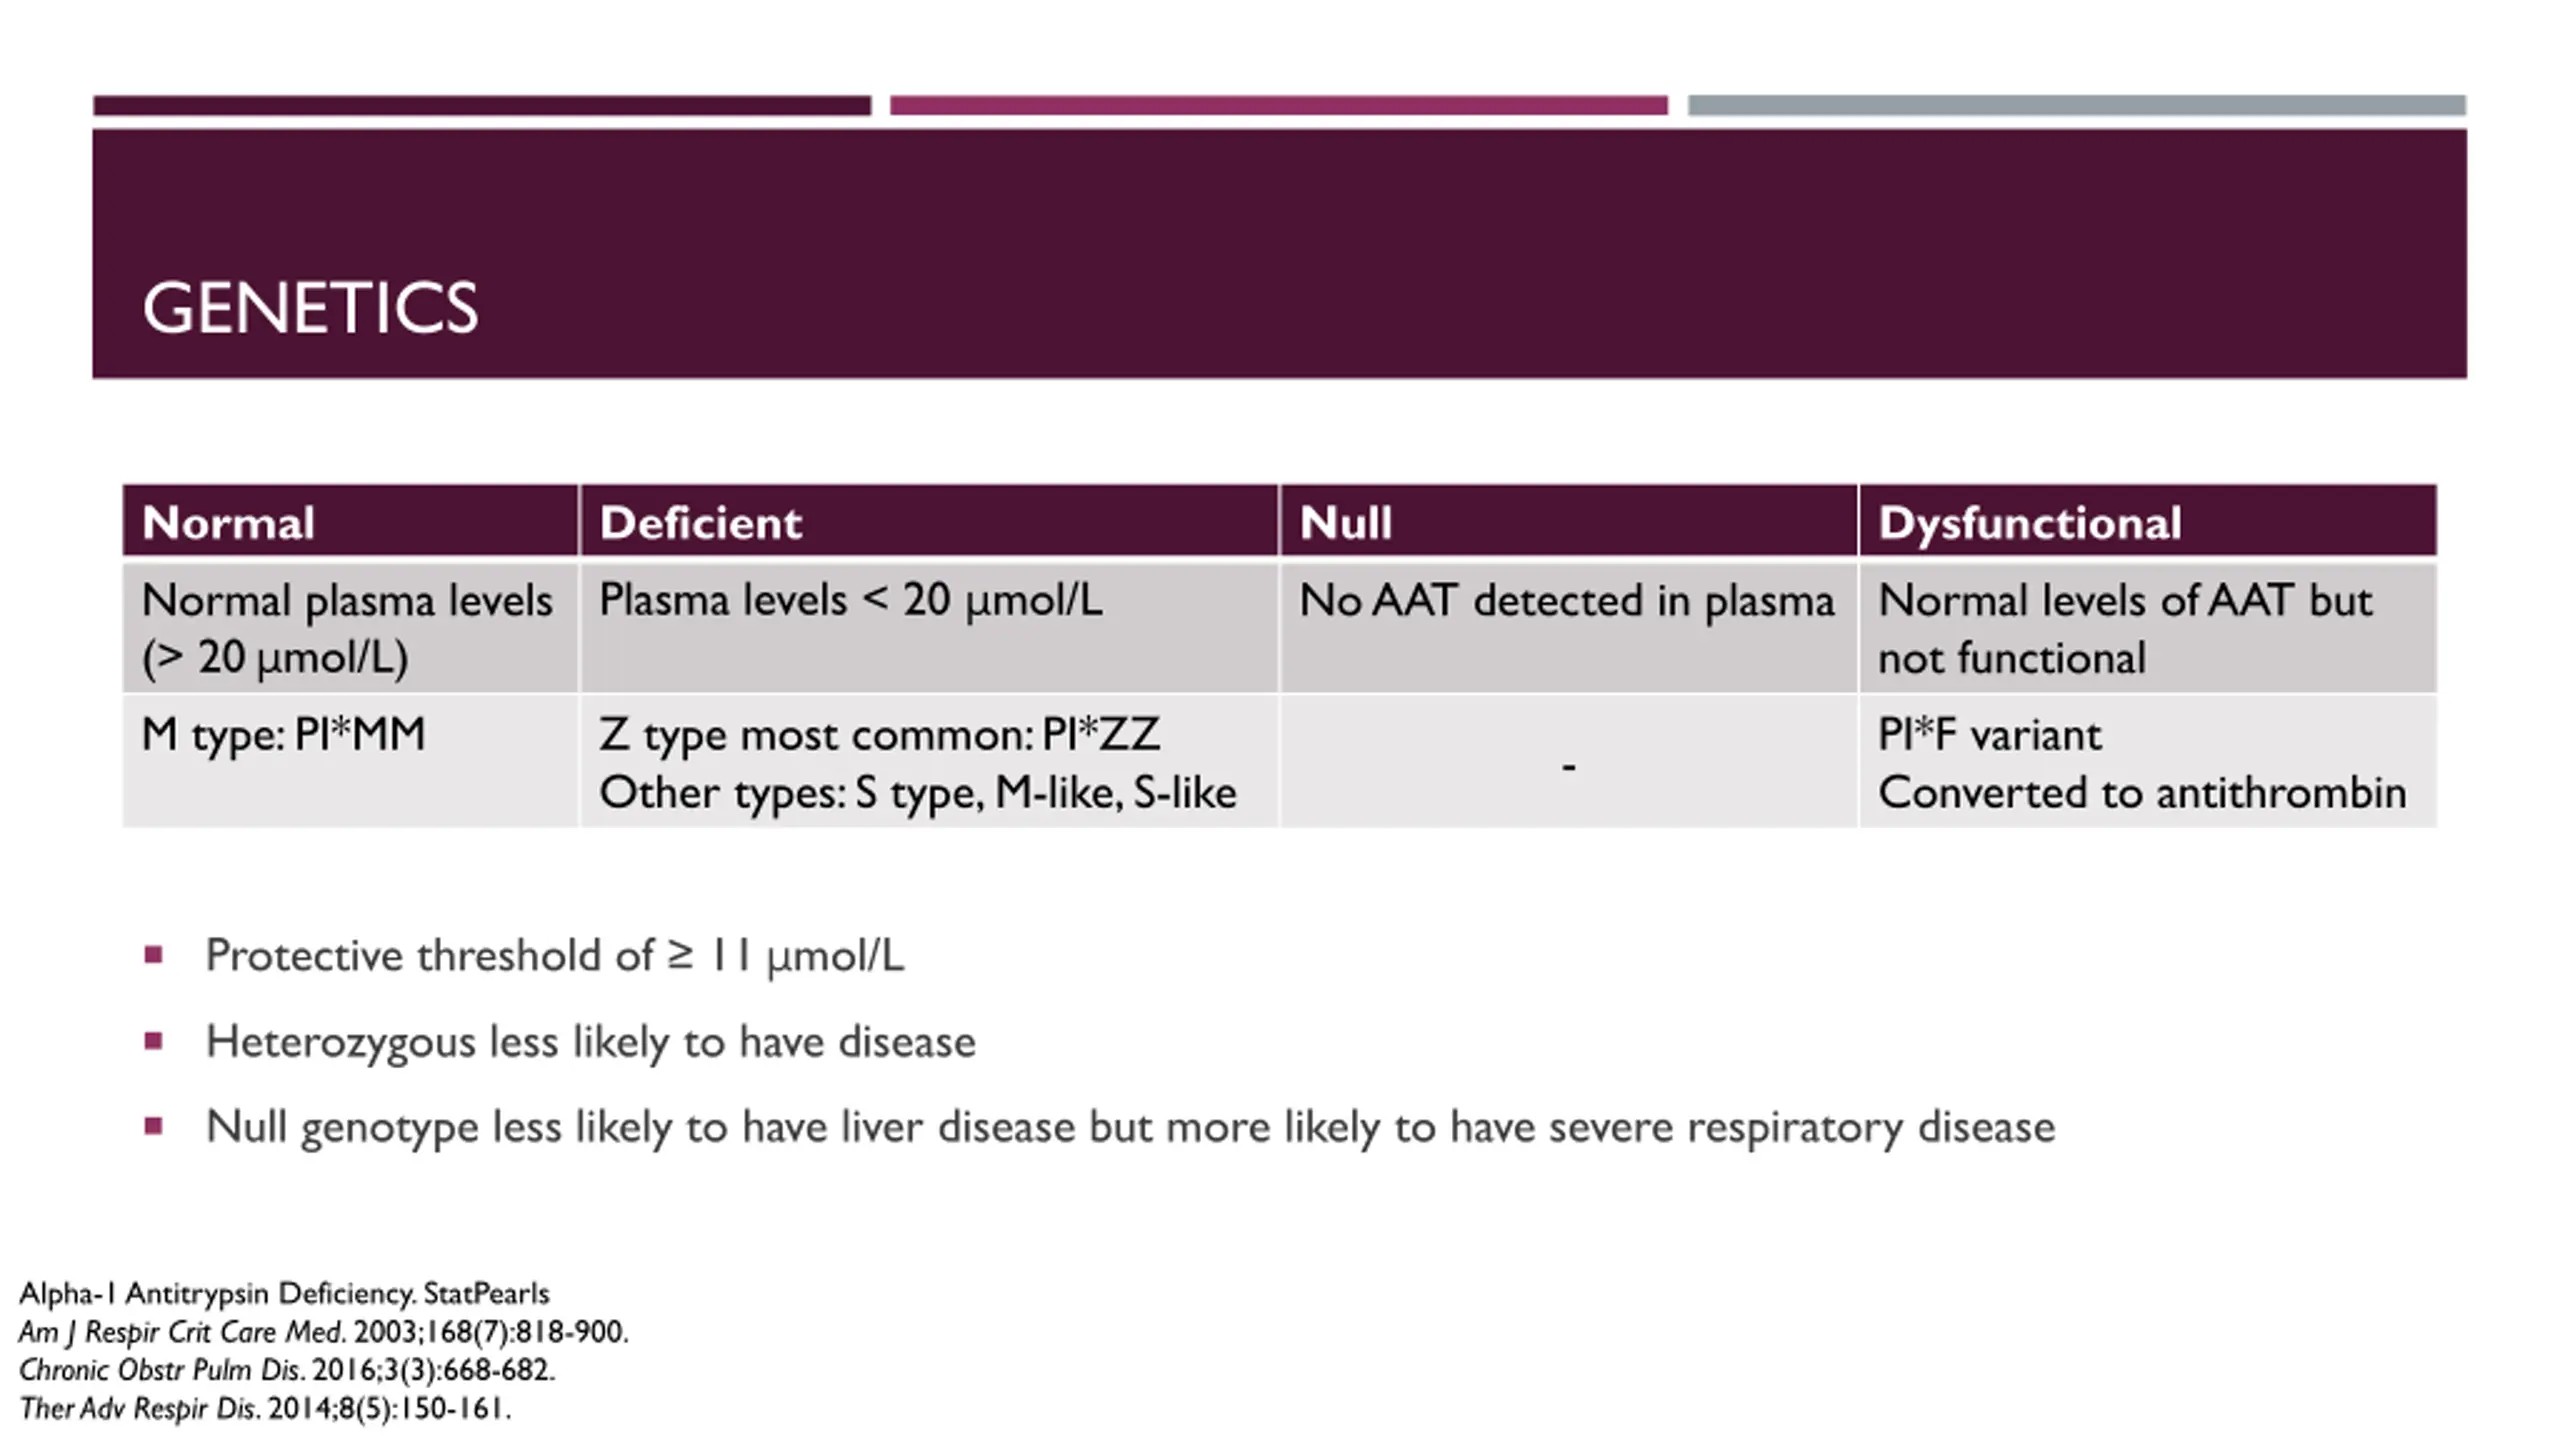Select the 'Plasma levels < 20 µmol/L' cell
Screen dimensions: 2560x1440
[x=850, y=601]
